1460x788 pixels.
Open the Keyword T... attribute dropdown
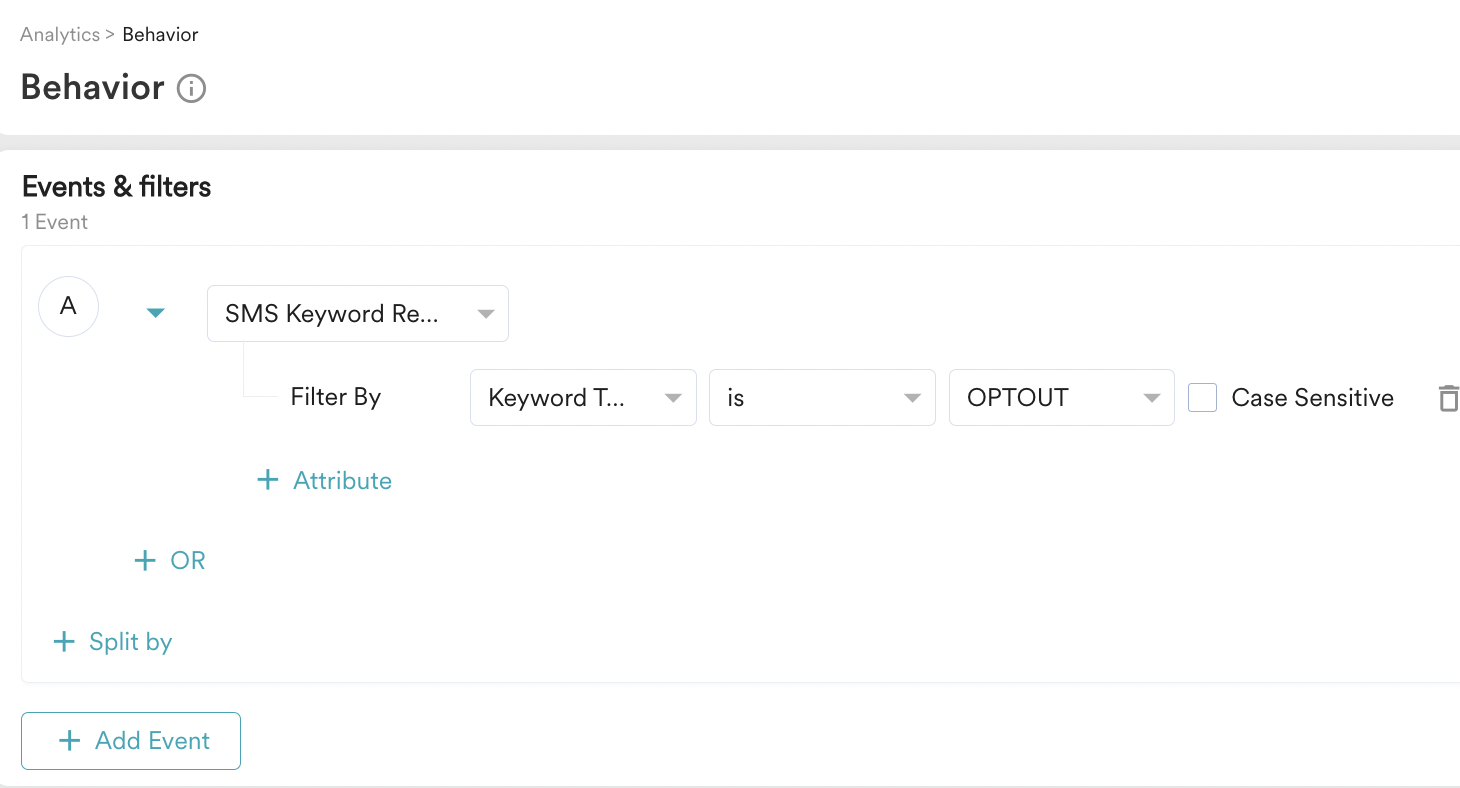coord(583,398)
